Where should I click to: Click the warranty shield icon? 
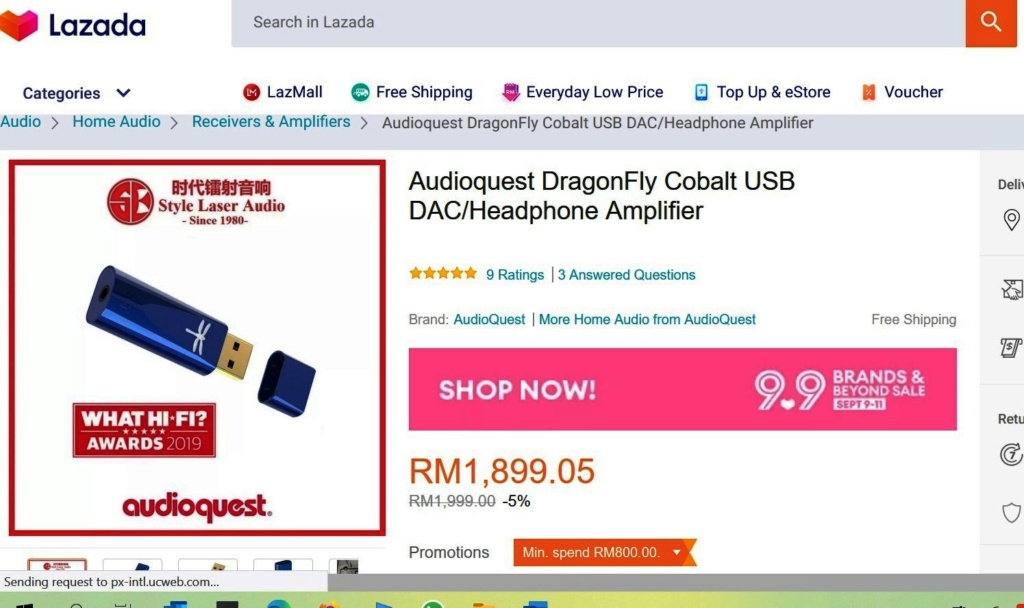click(x=1011, y=513)
